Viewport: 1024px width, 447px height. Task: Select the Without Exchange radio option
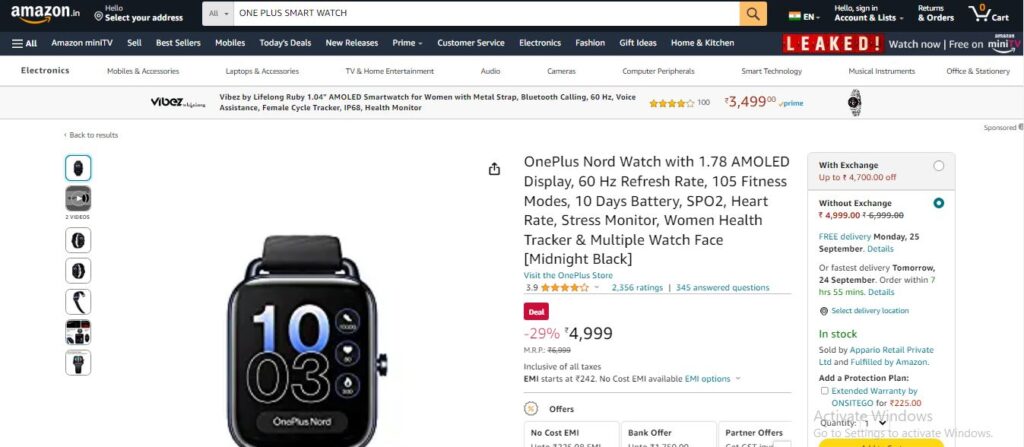click(938, 203)
